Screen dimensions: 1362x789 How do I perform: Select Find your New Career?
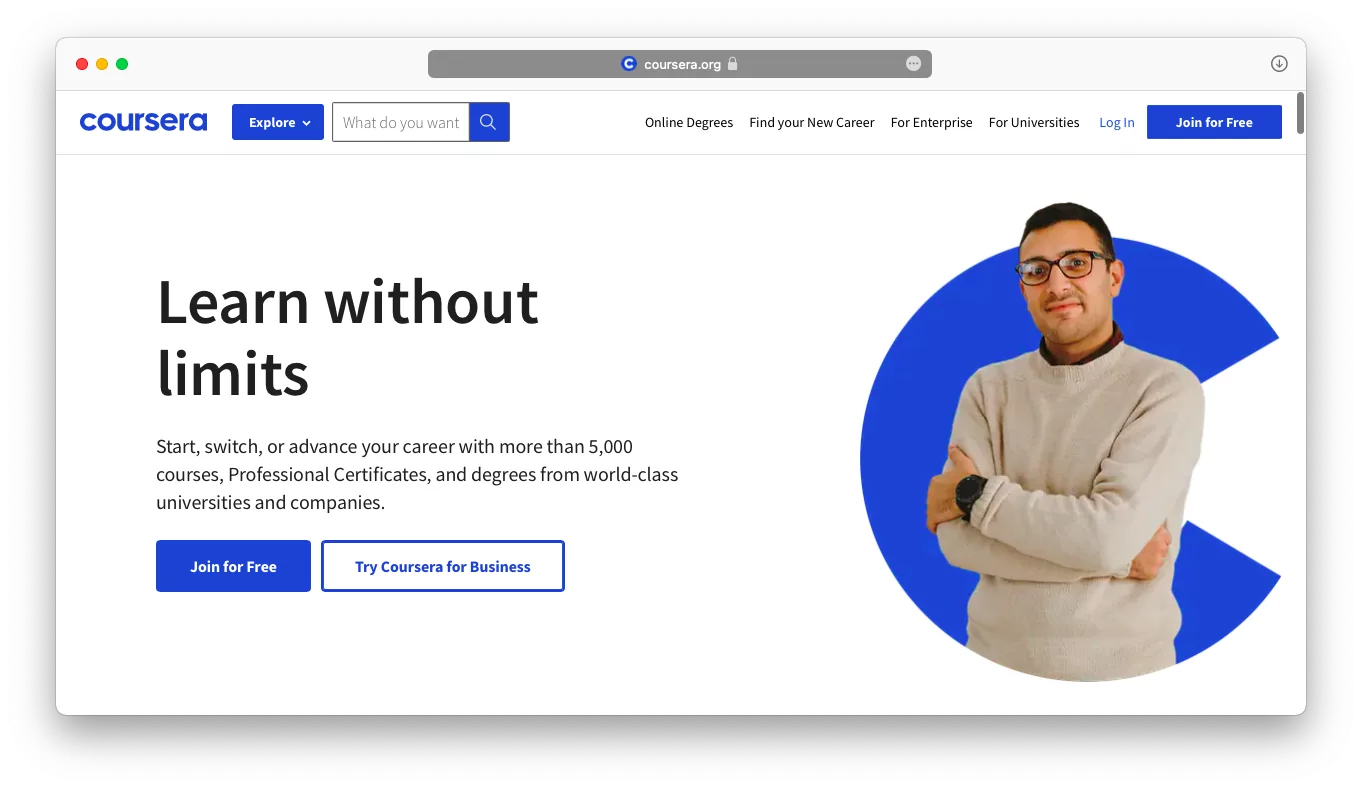tap(812, 123)
